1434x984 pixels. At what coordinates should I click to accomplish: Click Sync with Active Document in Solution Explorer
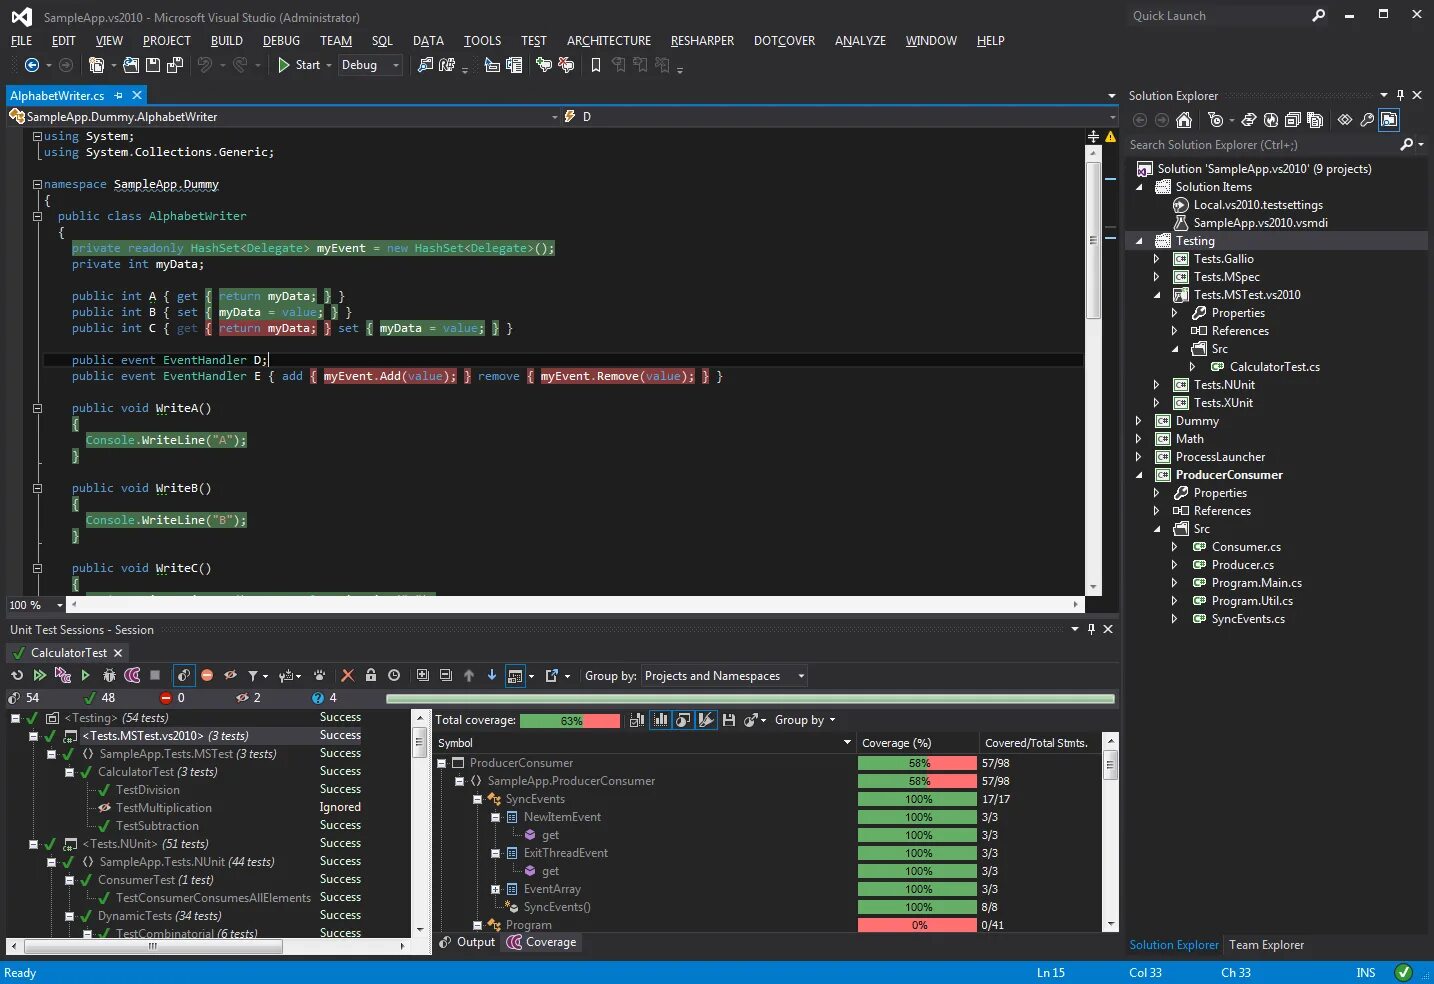1249,120
